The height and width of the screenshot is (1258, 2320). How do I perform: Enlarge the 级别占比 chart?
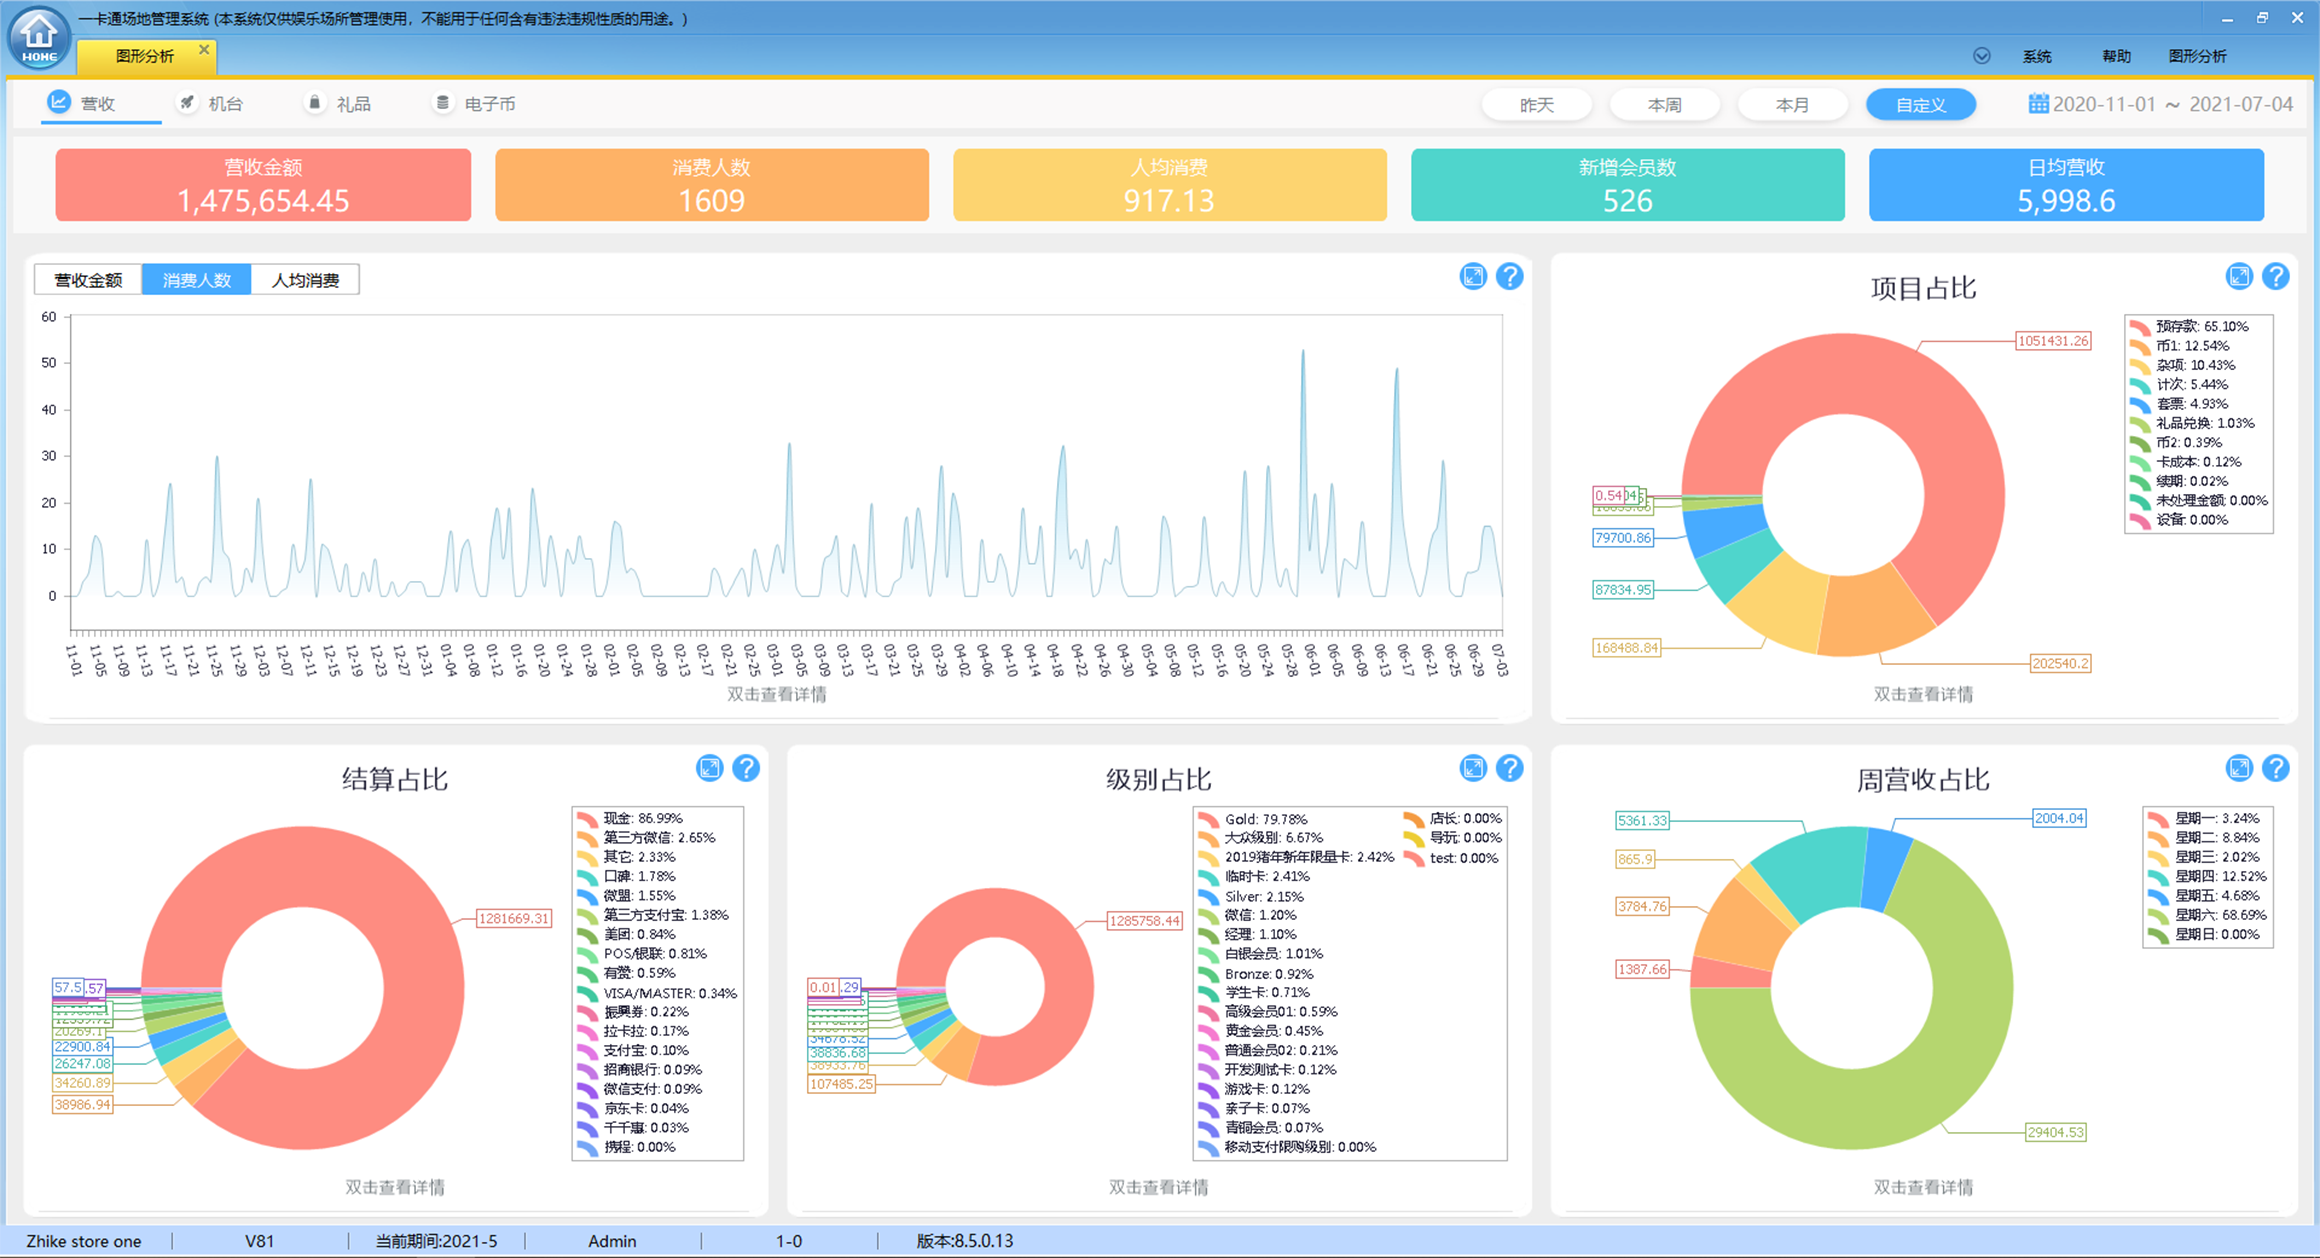pyautogui.click(x=1473, y=768)
